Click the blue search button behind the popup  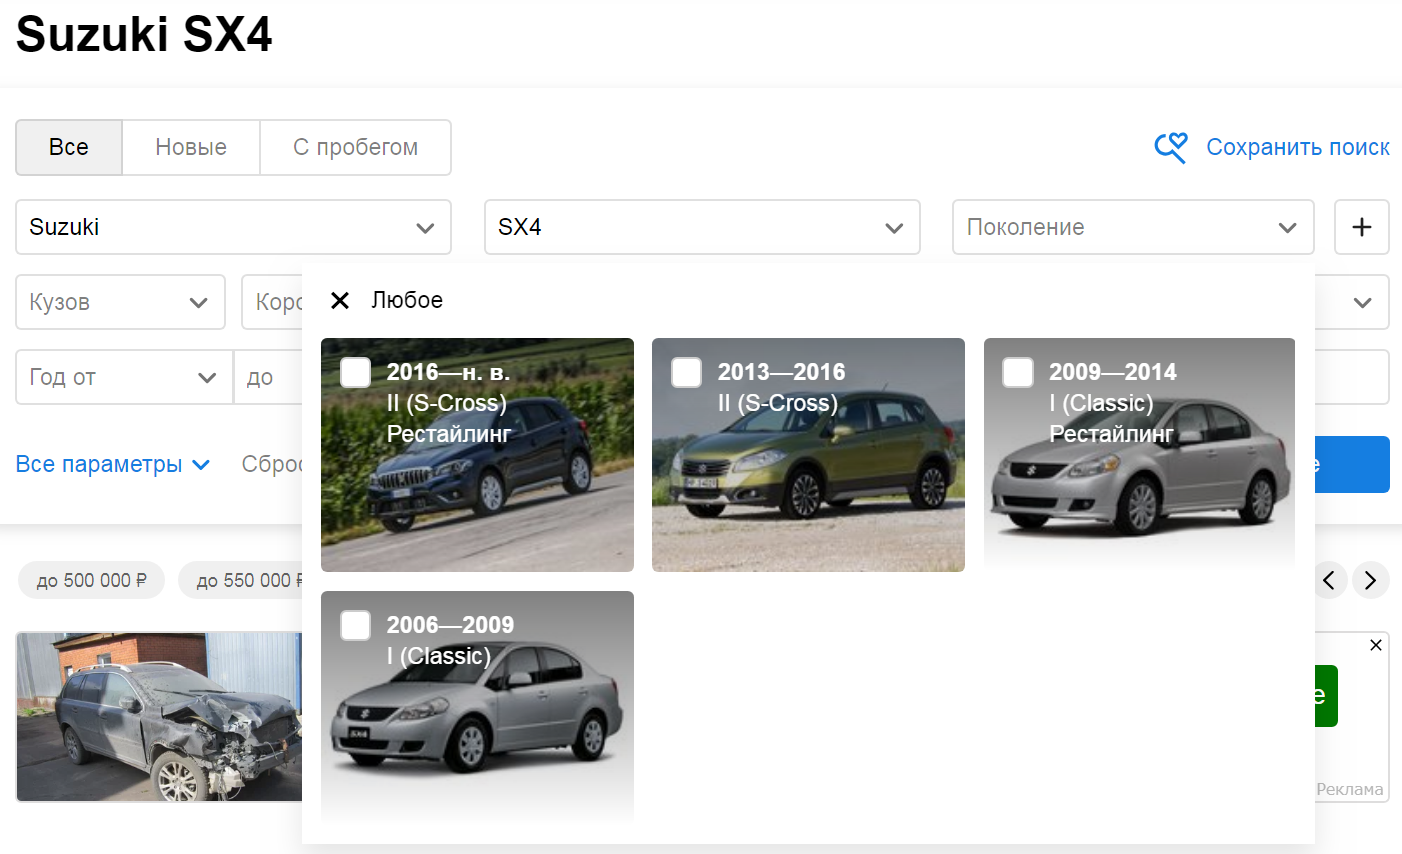pos(1352,464)
